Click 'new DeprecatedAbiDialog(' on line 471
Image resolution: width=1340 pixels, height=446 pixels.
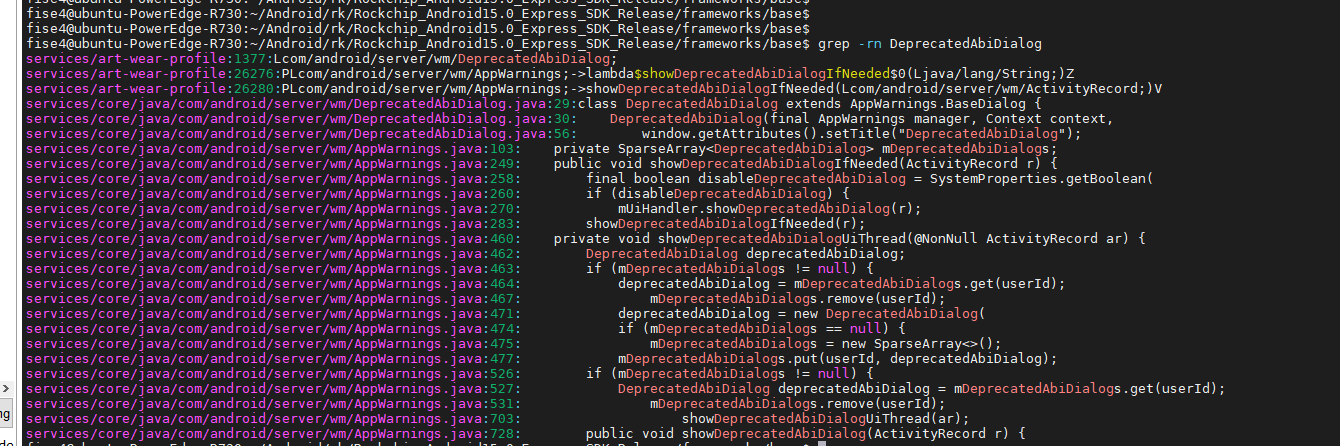(890, 314)
